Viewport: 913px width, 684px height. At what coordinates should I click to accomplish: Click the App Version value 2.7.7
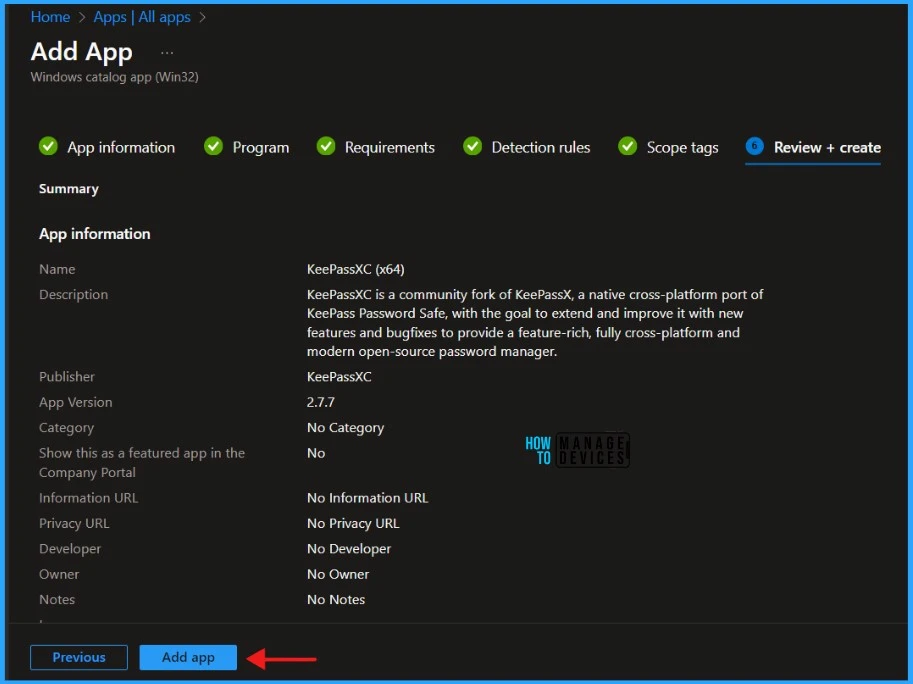[x=321, y=402]
